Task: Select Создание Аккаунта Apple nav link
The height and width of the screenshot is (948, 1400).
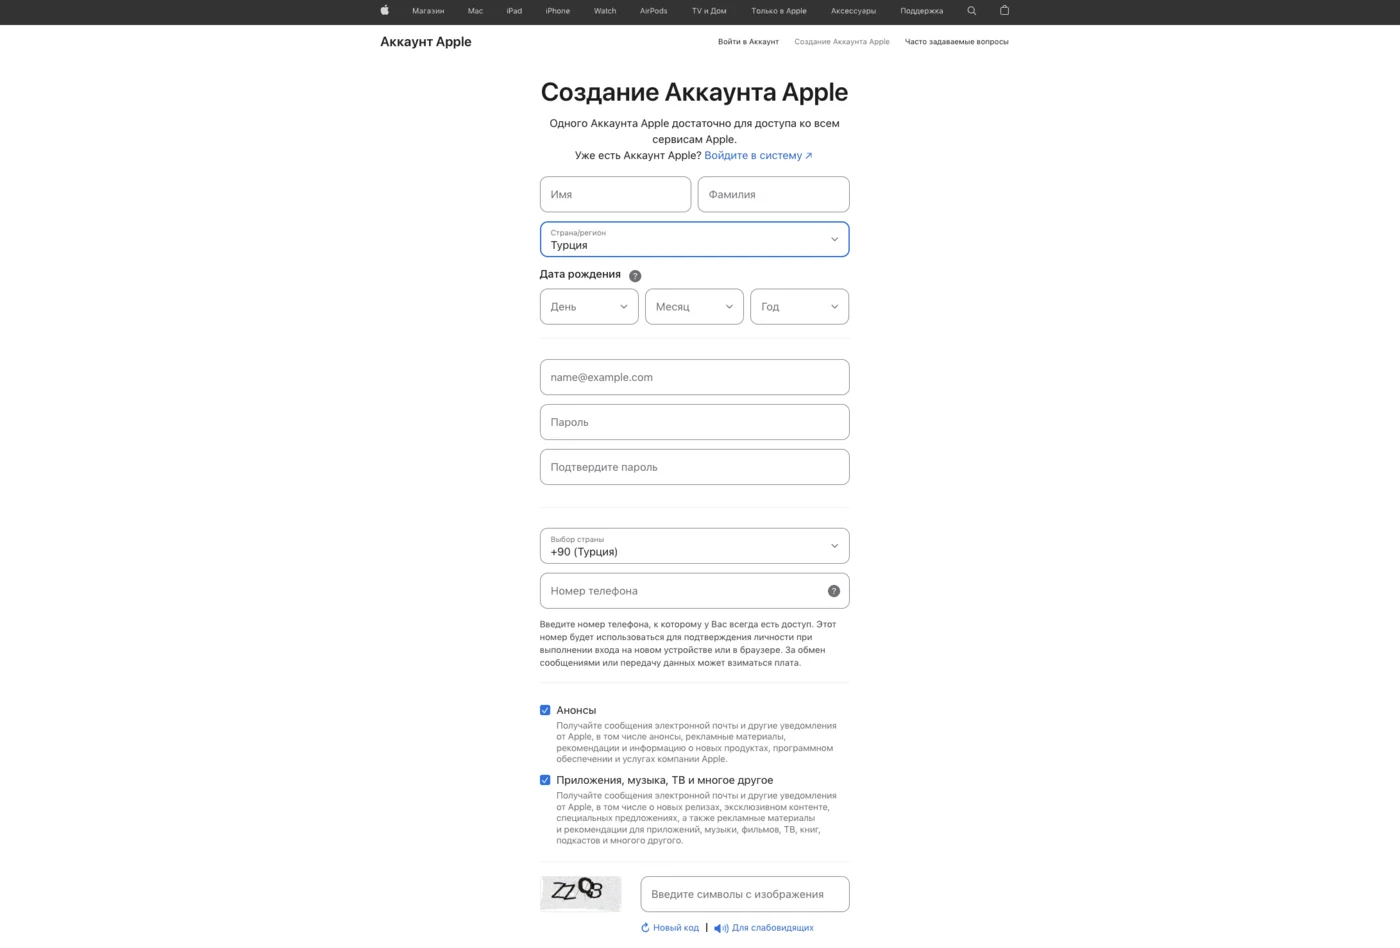Action: (x=842, y=42)
